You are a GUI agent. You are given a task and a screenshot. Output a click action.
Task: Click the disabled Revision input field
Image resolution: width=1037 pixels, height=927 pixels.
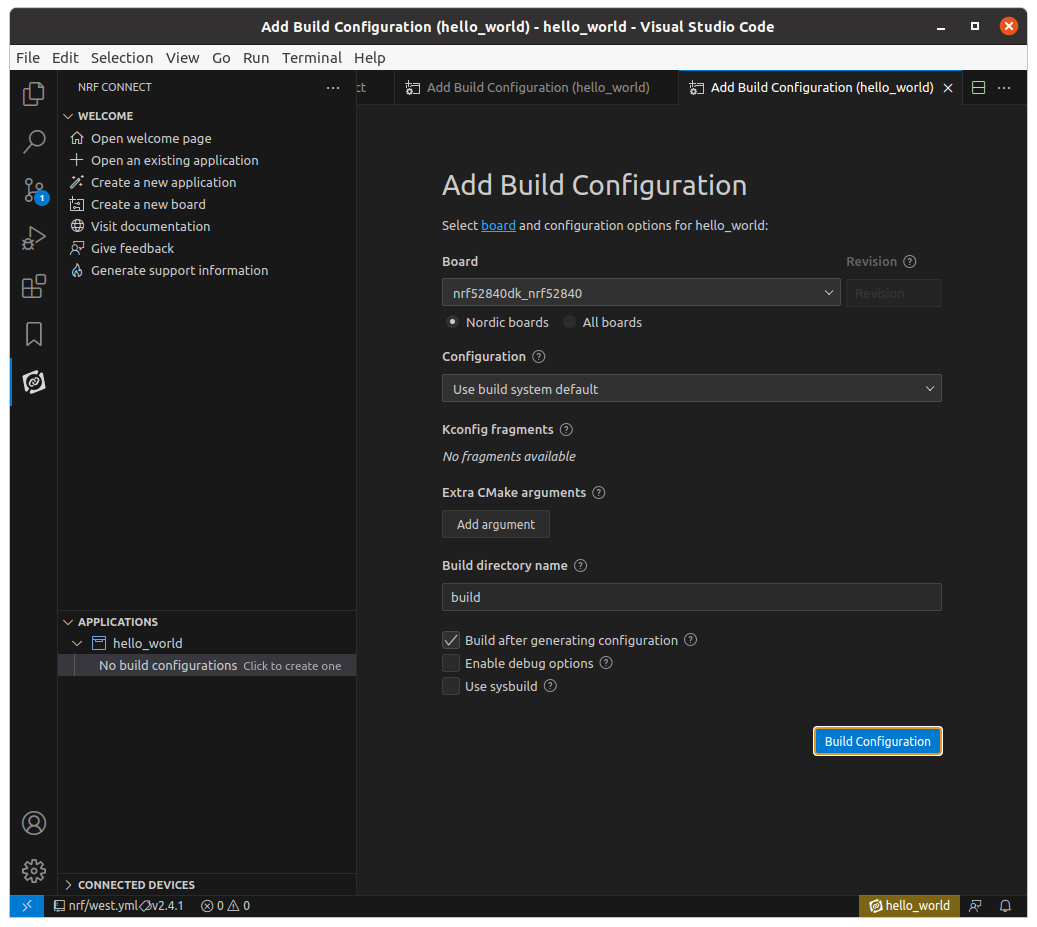893,293
